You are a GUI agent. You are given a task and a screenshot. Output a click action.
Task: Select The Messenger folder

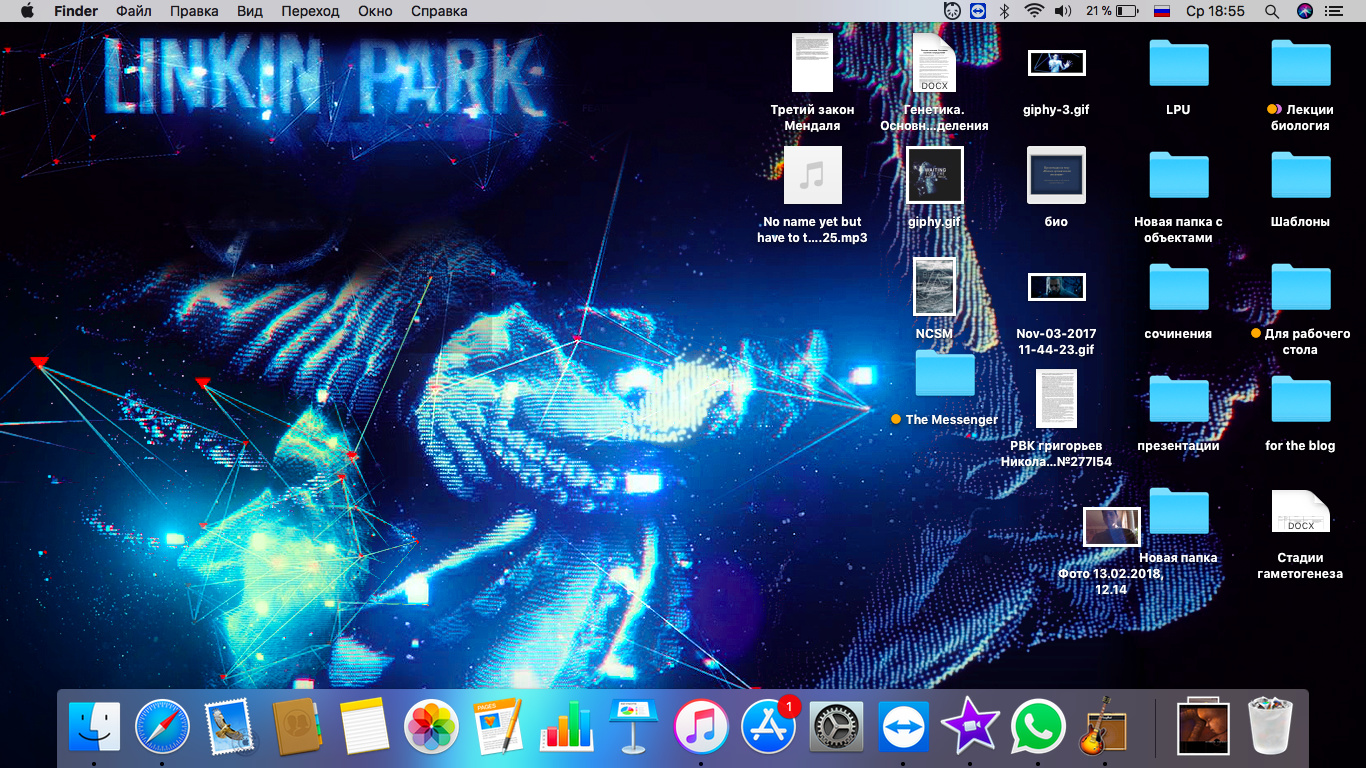[x=944, y=373]
